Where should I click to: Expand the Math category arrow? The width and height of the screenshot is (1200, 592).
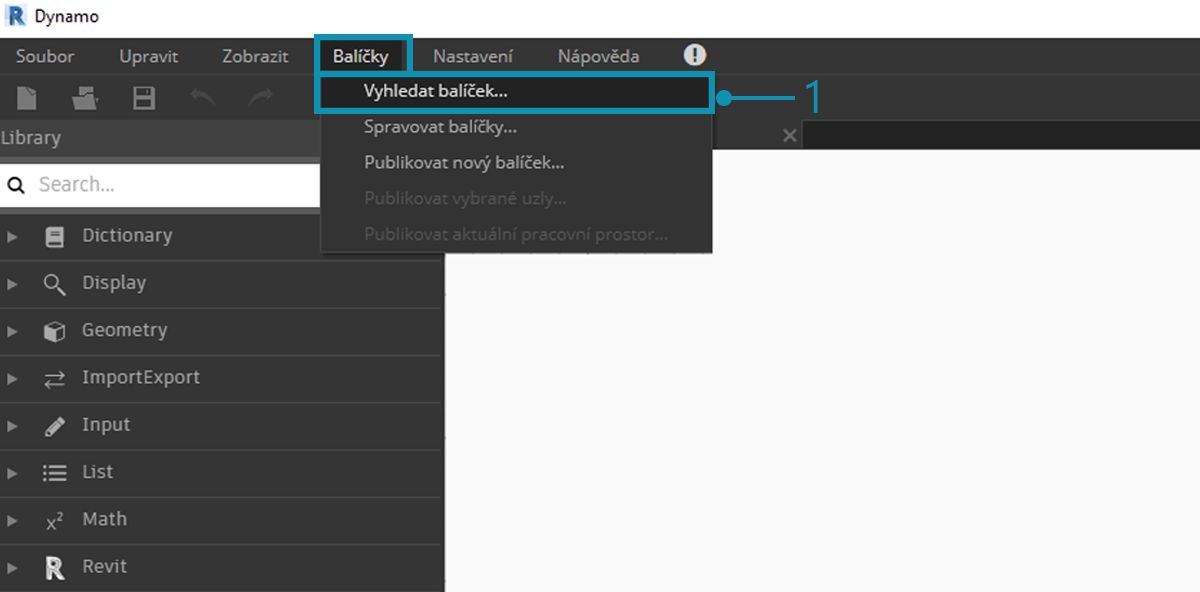pos(12,521)
